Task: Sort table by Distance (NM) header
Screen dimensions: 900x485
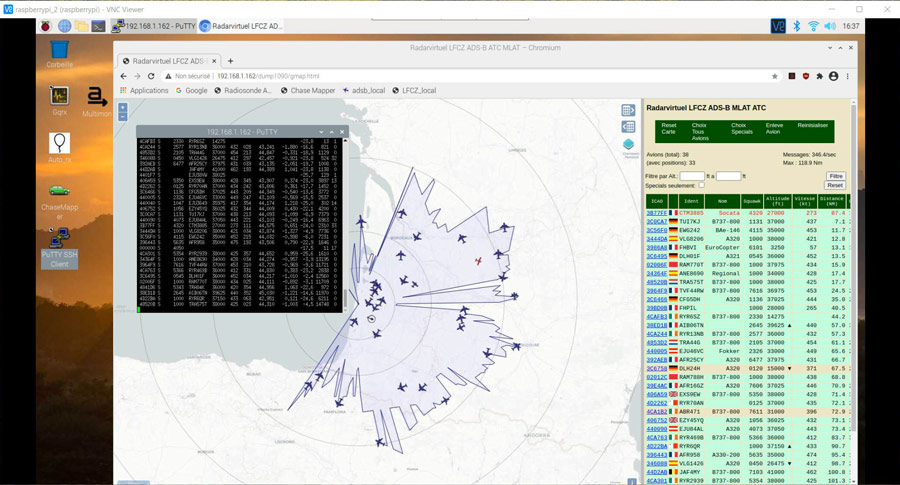Action: point(831,201)
